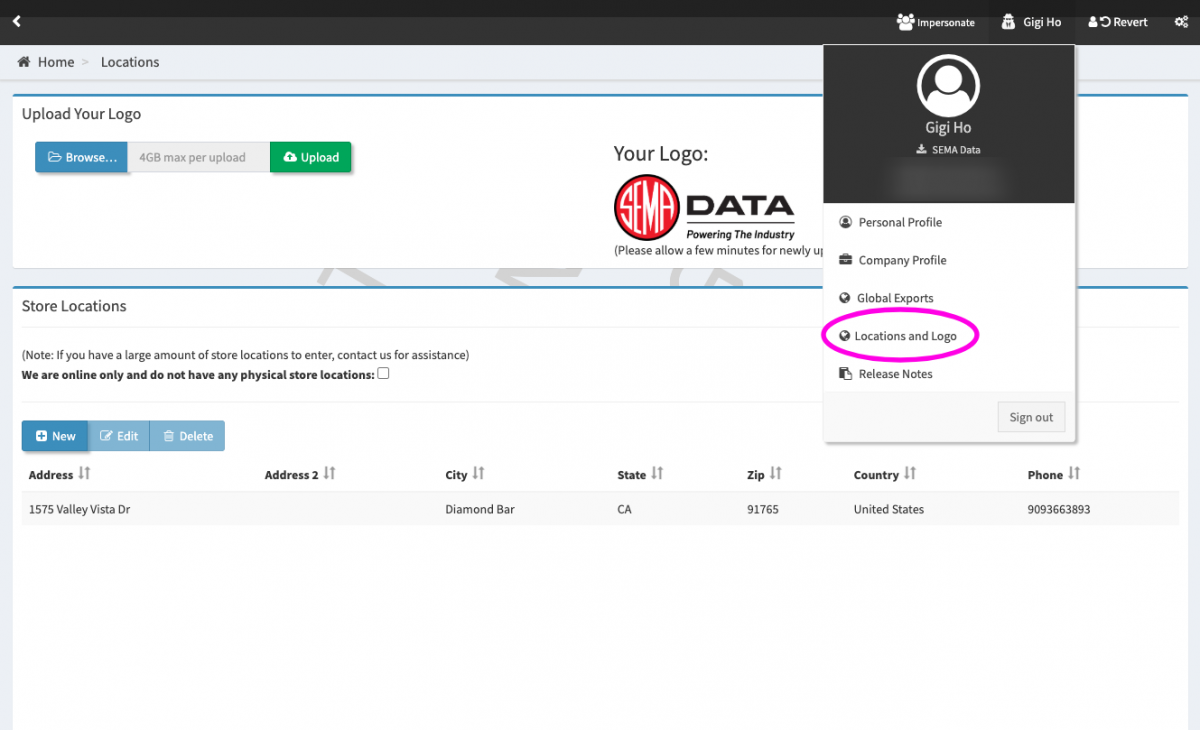
Task: Add a New store location
Action: pos(55,436)
